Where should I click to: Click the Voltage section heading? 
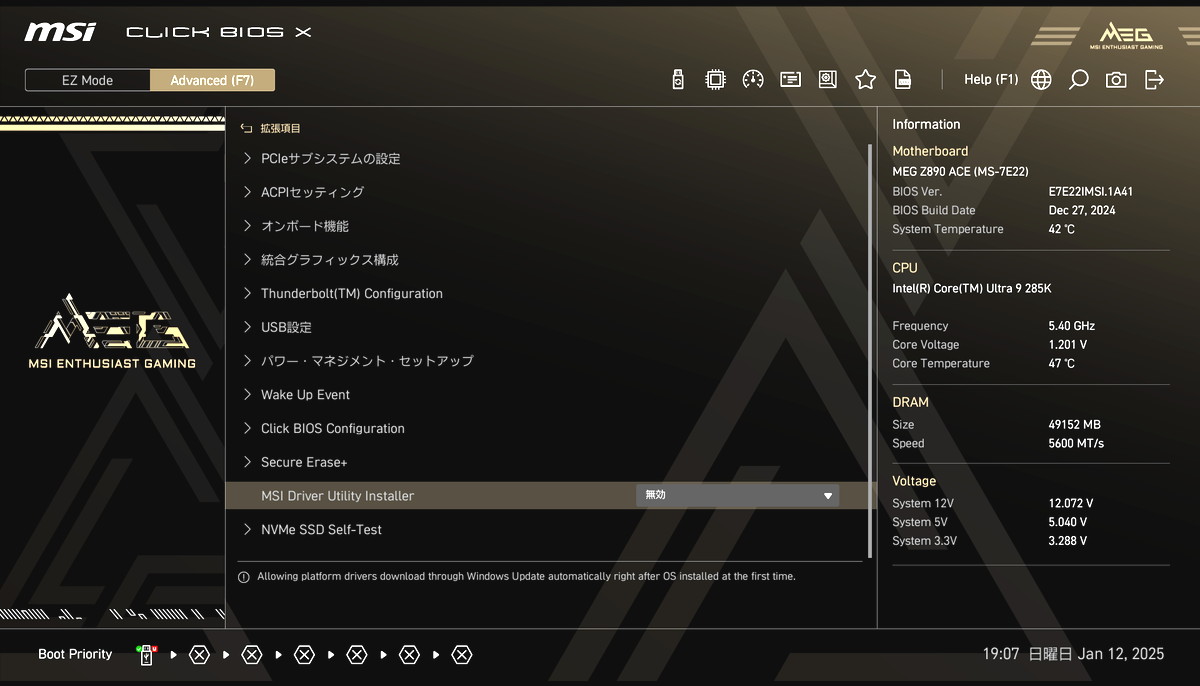point(914,481)
